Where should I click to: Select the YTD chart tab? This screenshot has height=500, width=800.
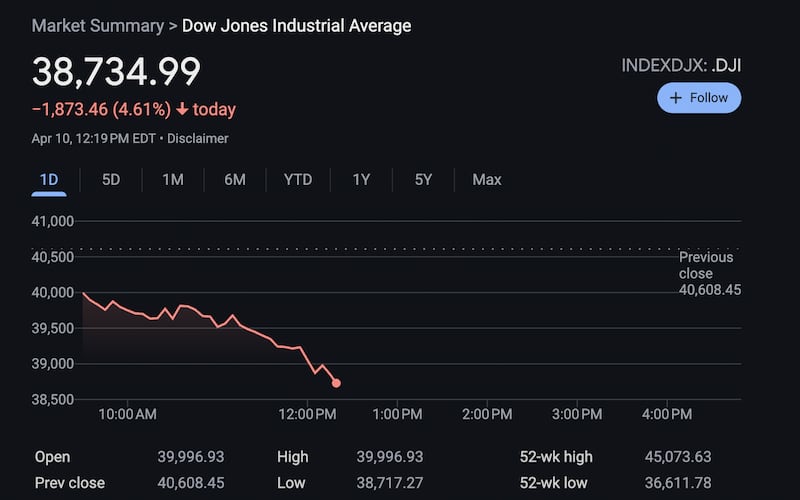pyautogui.click(x=298, y=180)
